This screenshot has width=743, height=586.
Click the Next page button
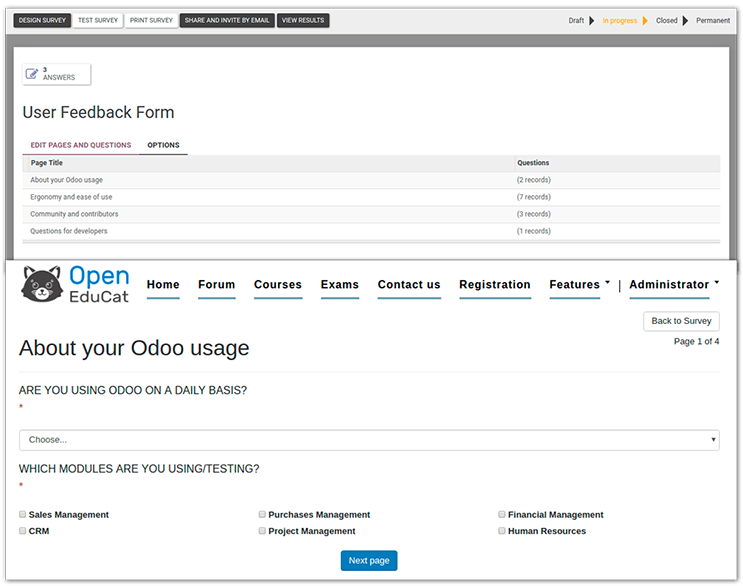click(369, 561)
